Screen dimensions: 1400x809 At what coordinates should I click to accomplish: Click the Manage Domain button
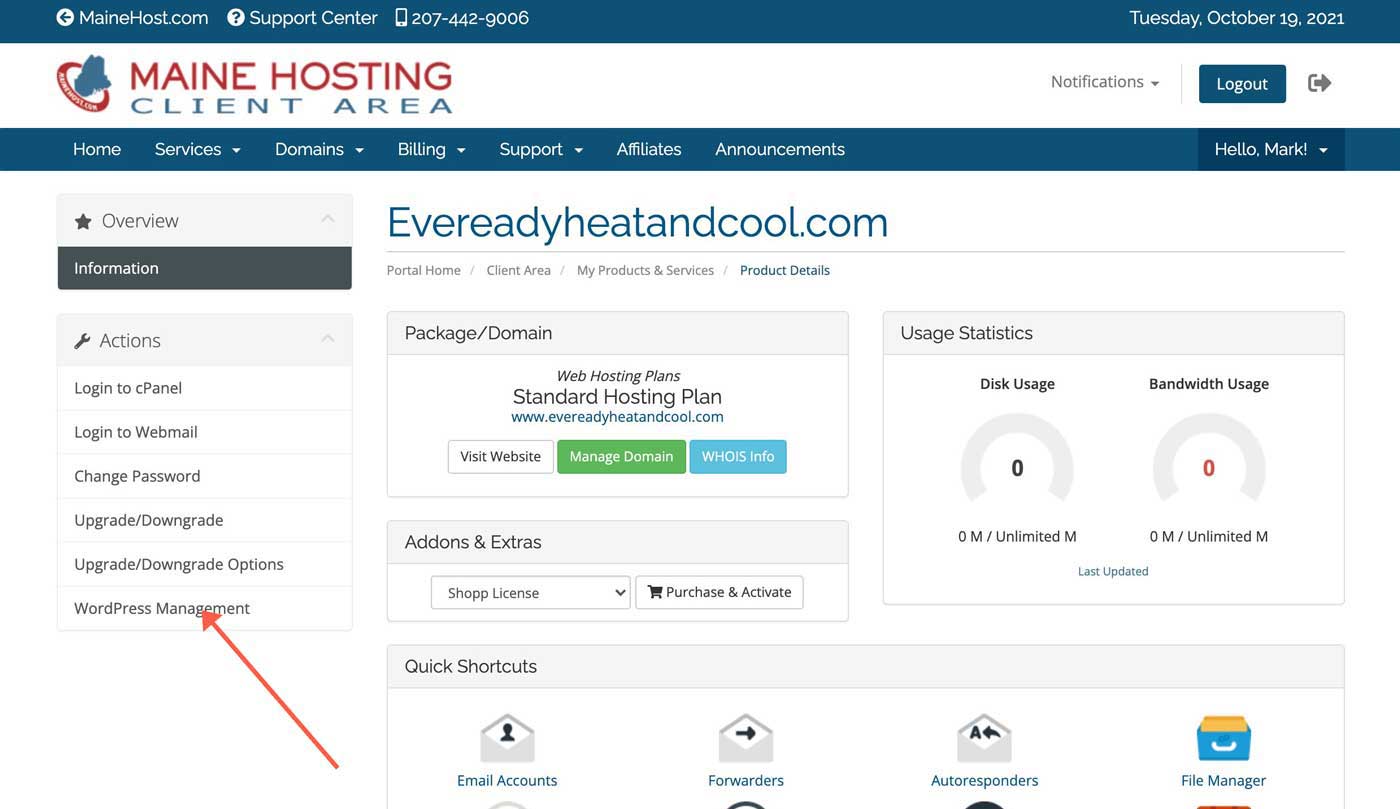pos(621,456)
